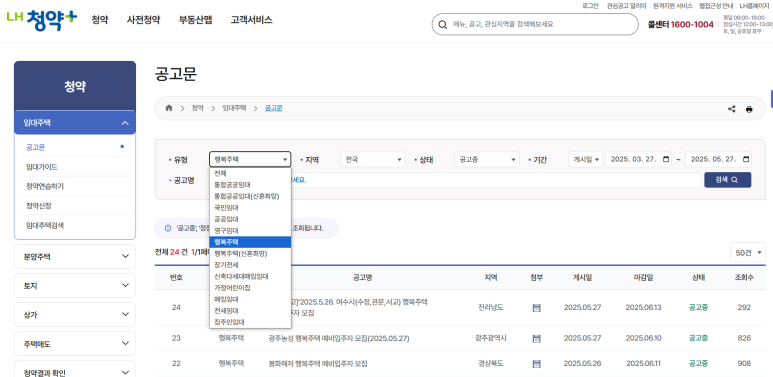Viewport: 773px width, 377px height.
Task: Open calendar picker for start date 2025.03.27
Action: pyautogui.click(x=667, y=160)
